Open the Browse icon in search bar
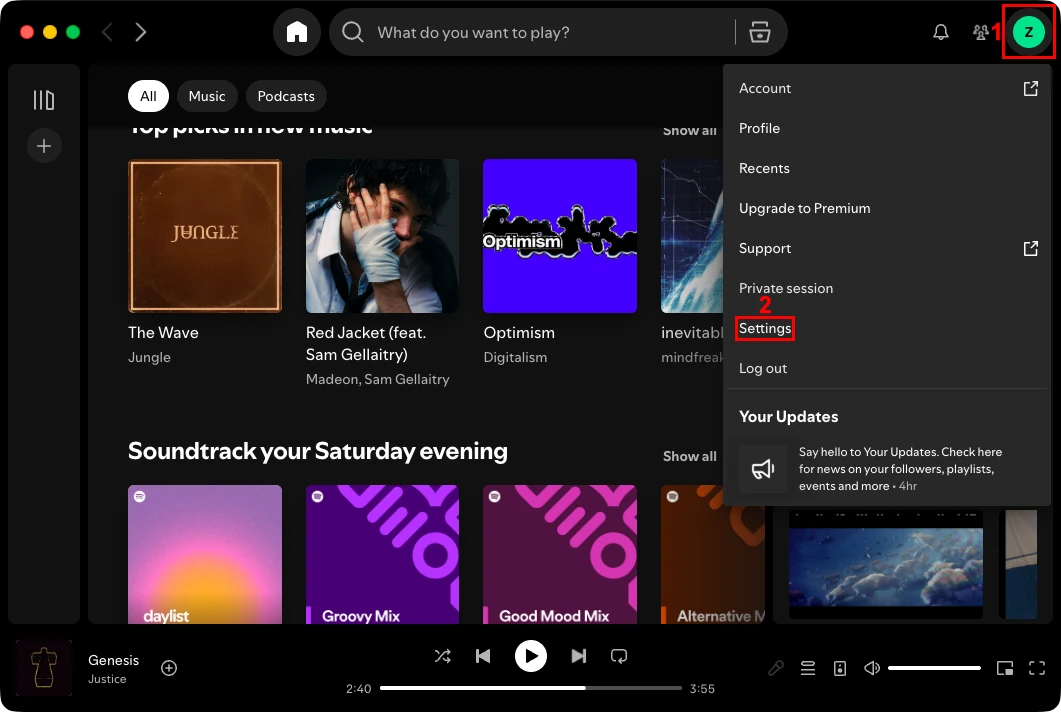The height and width of the screenshot is (712, 1061). pyautogui.click(x=759, y=32)
